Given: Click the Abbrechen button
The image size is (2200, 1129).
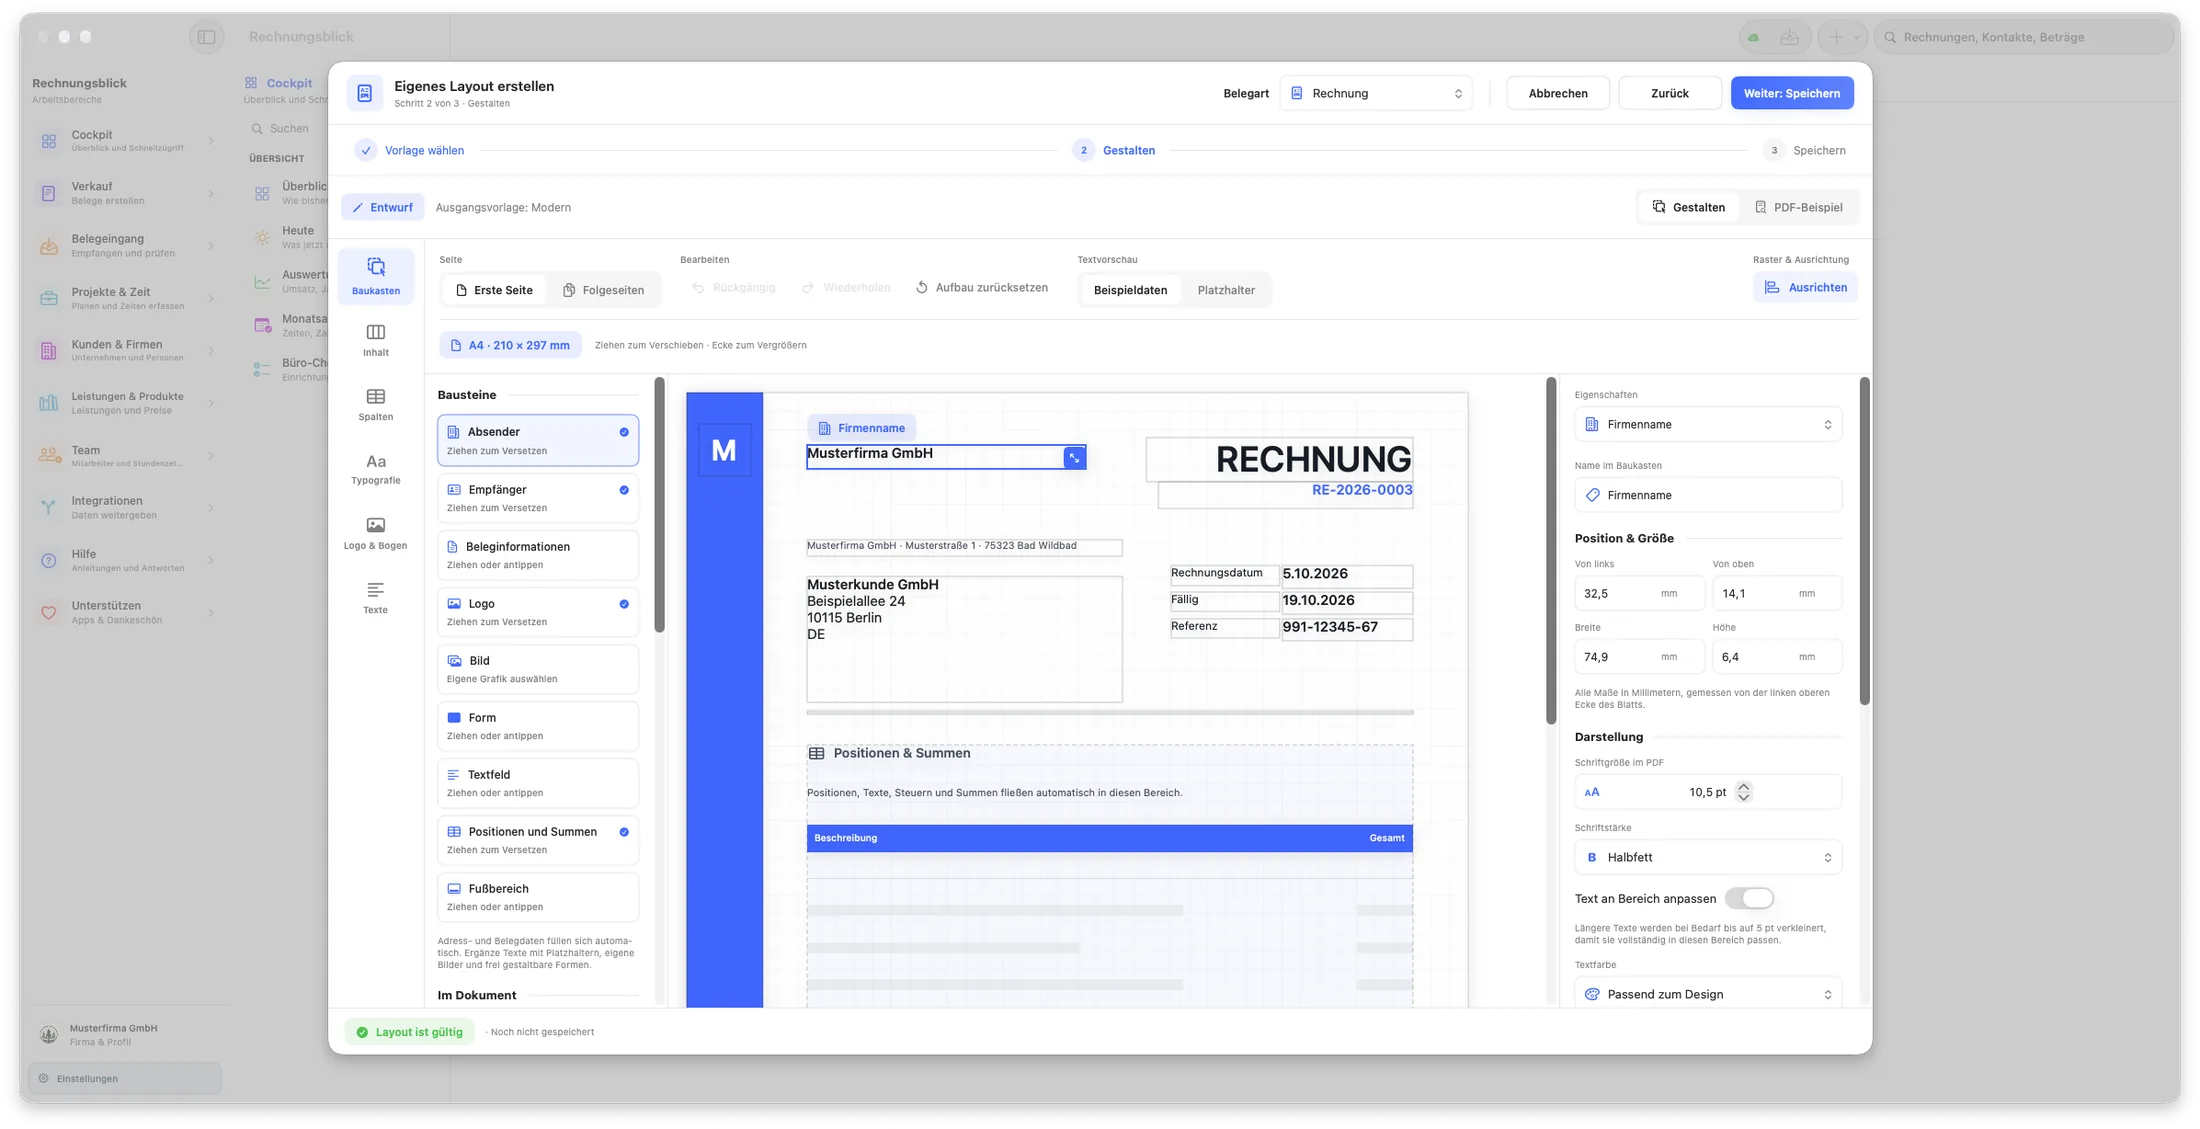Looking at the screenshot, I should pyautogui.click(x=1558, y=93).
